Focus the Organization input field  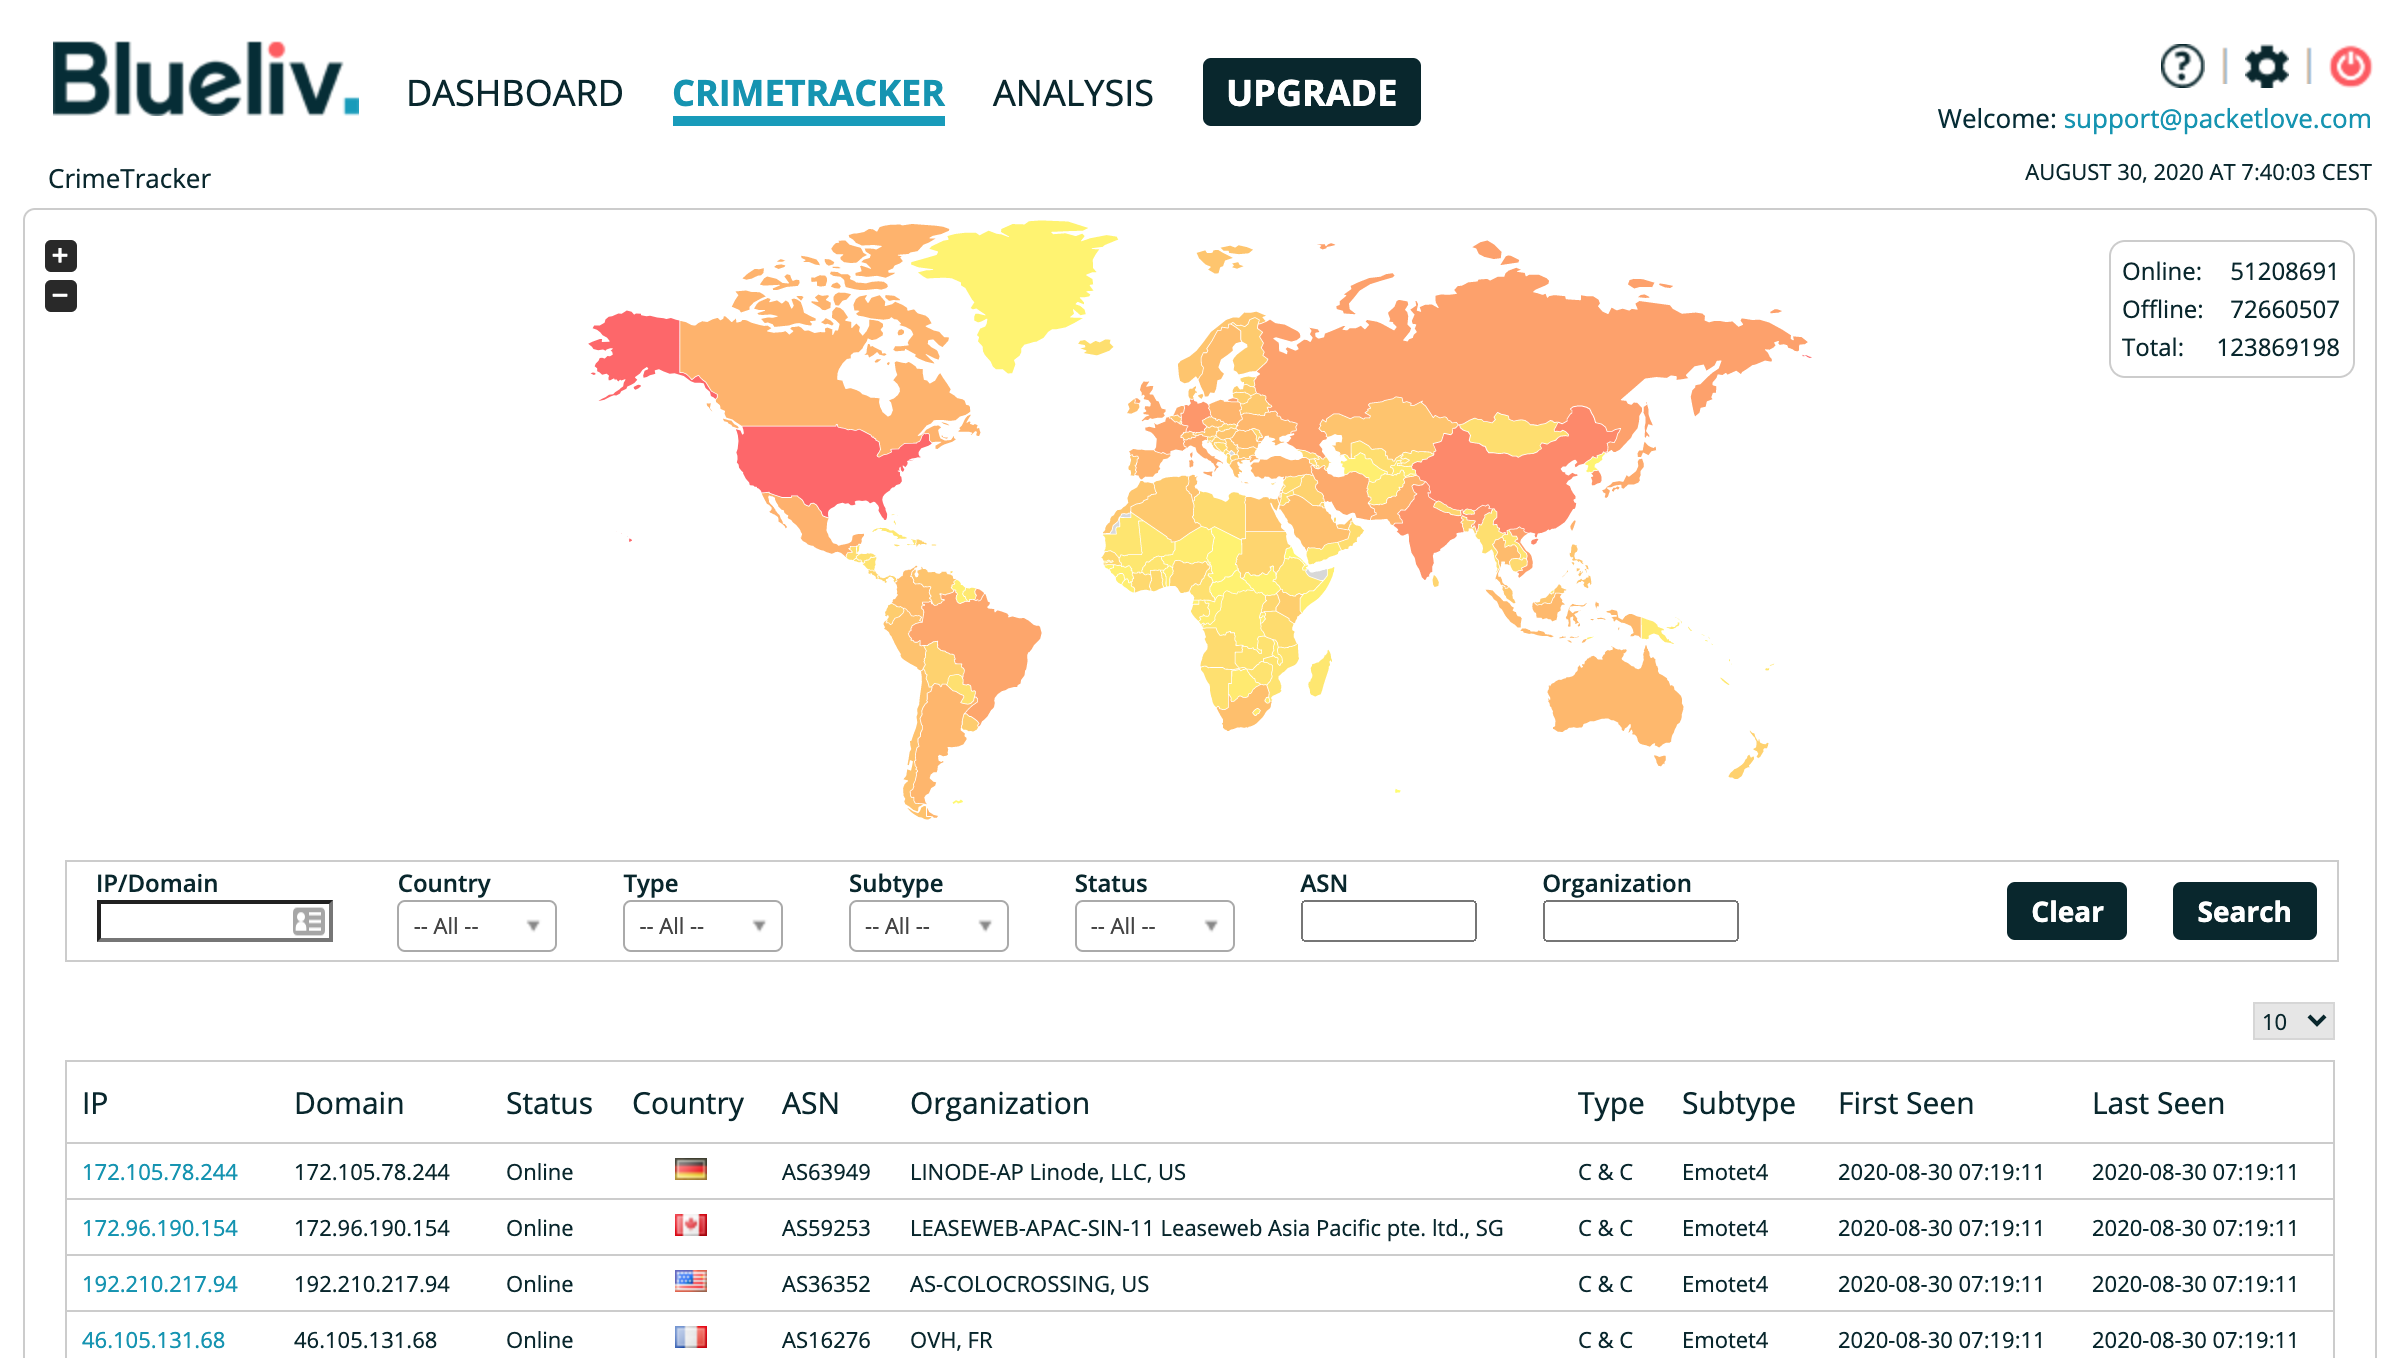click(1640, 921)
